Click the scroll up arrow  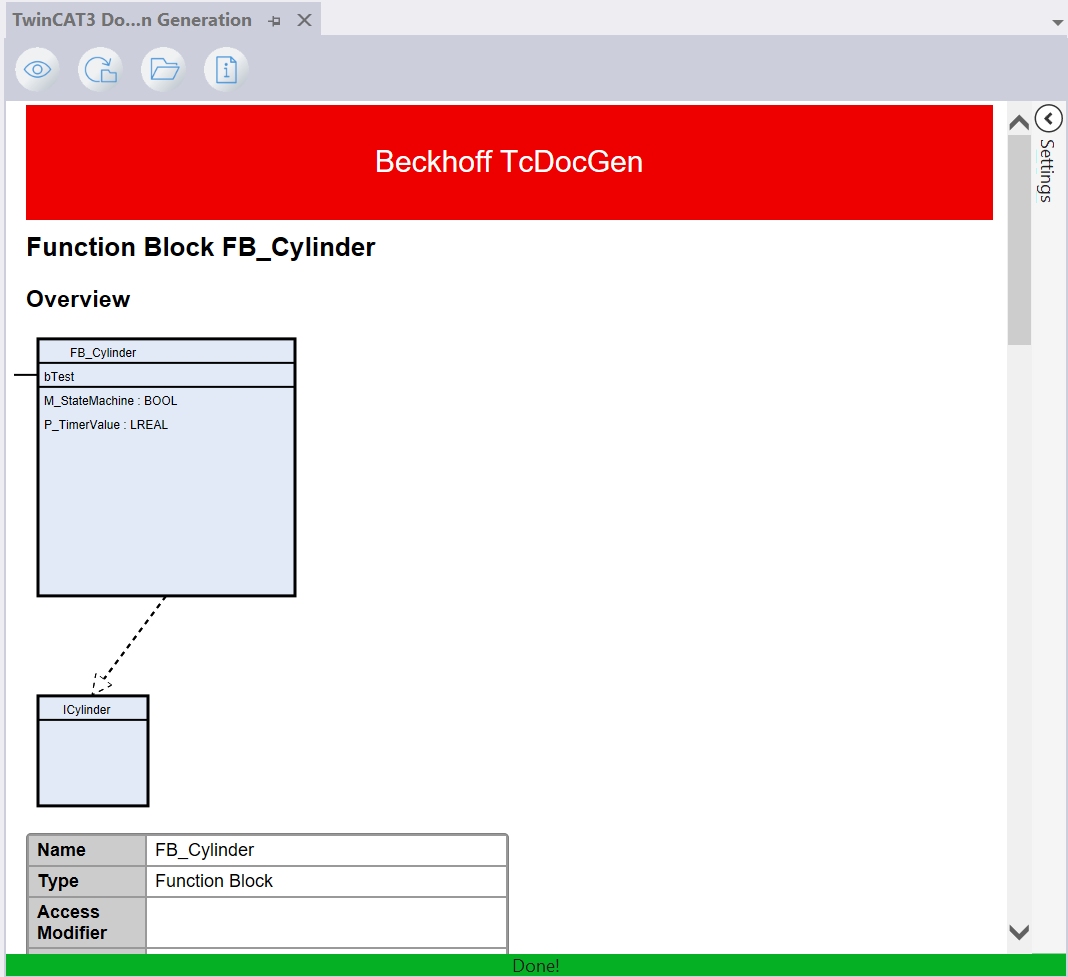tap(1019, 123)
